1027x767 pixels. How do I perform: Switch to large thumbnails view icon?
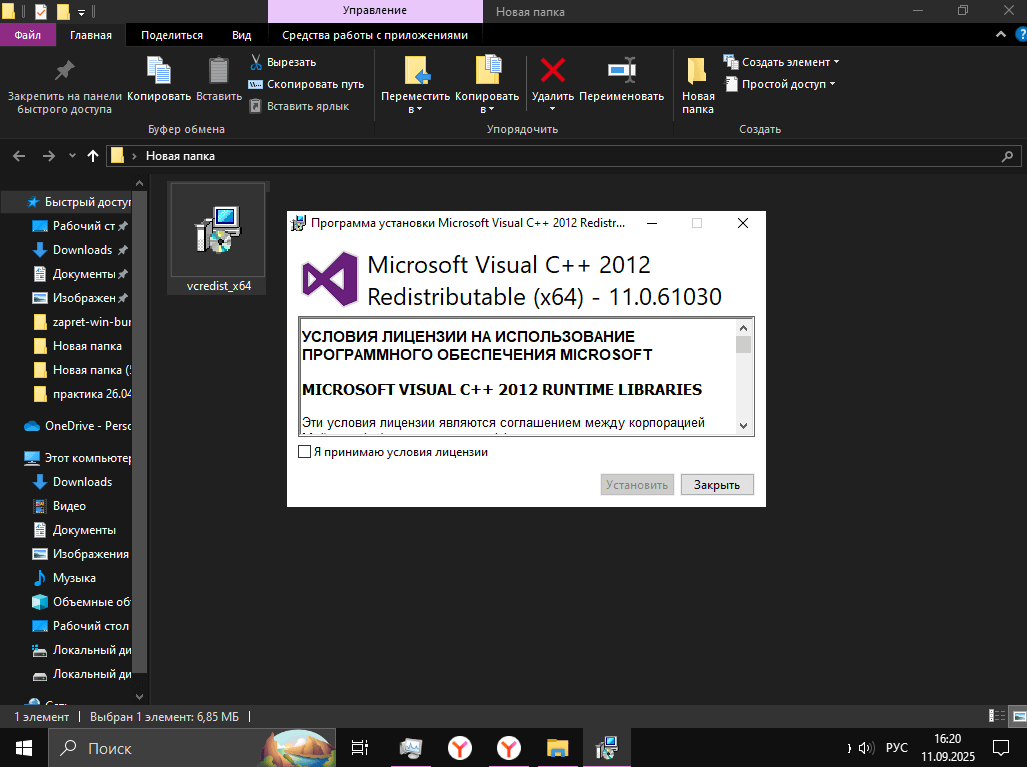1018,716
